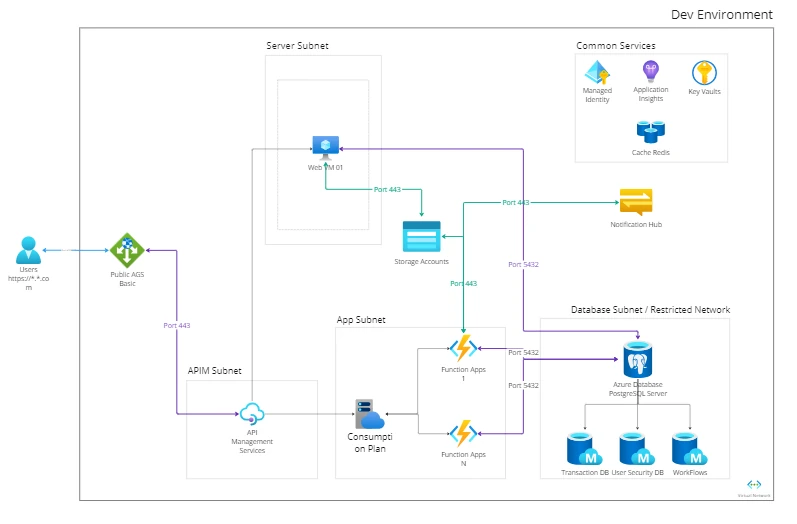Click the Transaction DB caption

coord(585,472)
